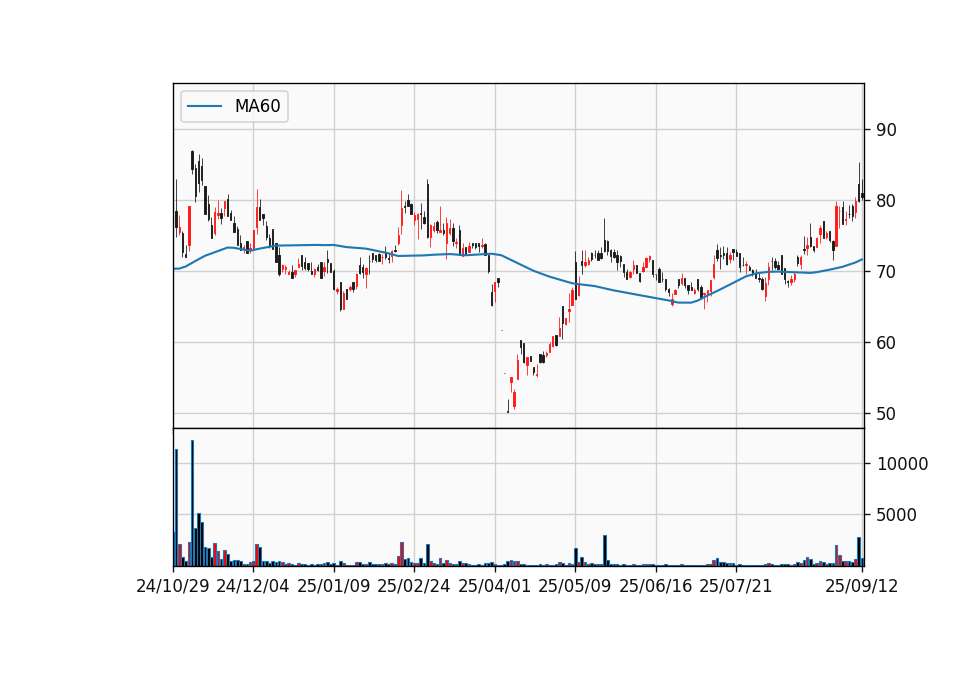The image size is (960, 690).
Task: Click the 25/02/24 date label
Action: point(414,586)
